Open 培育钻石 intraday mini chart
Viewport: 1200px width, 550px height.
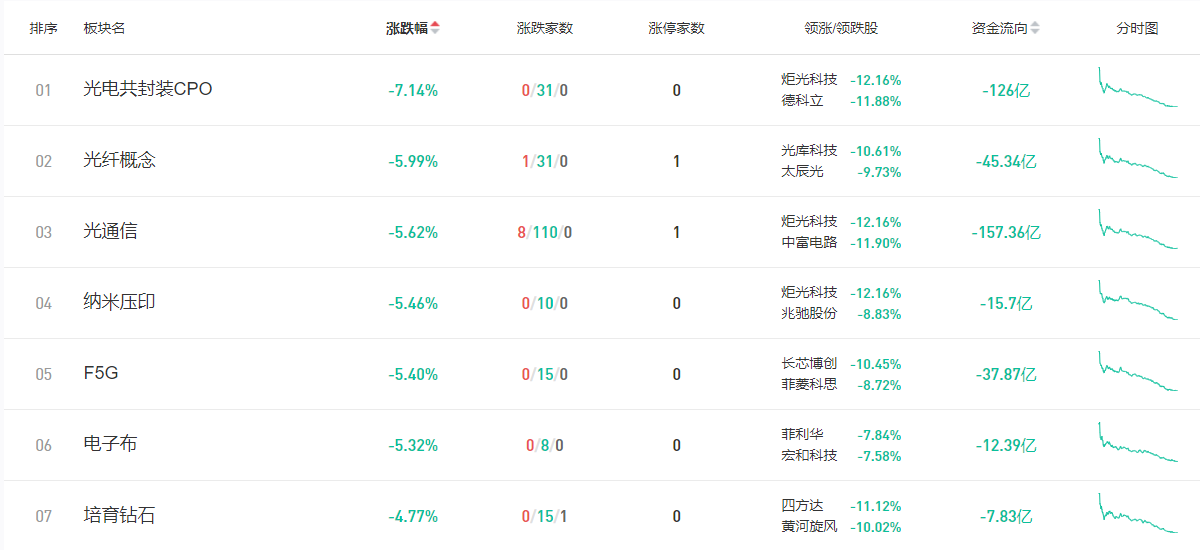1138,514
